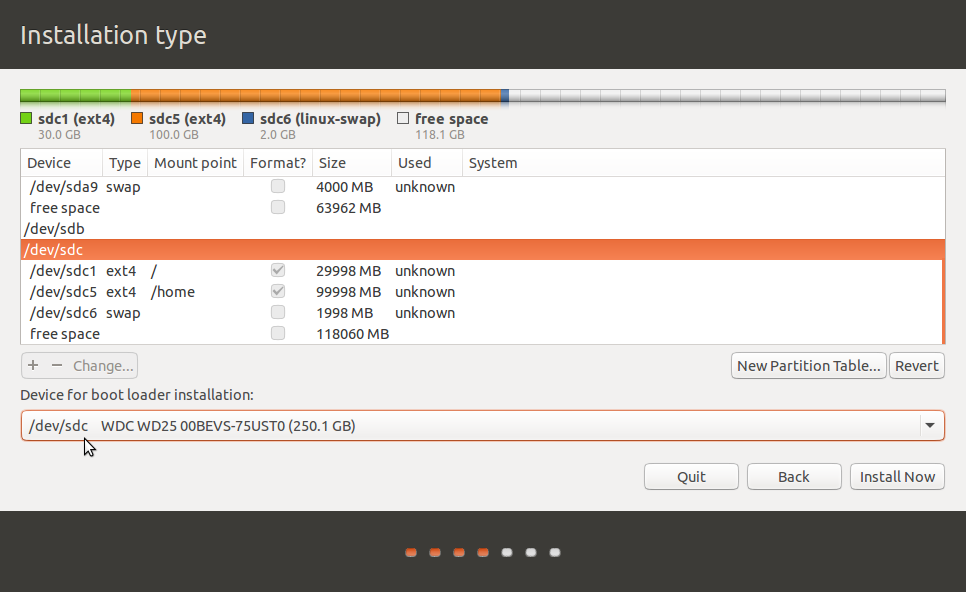Add a partition using the plus icon

click(x=31, y=365)
